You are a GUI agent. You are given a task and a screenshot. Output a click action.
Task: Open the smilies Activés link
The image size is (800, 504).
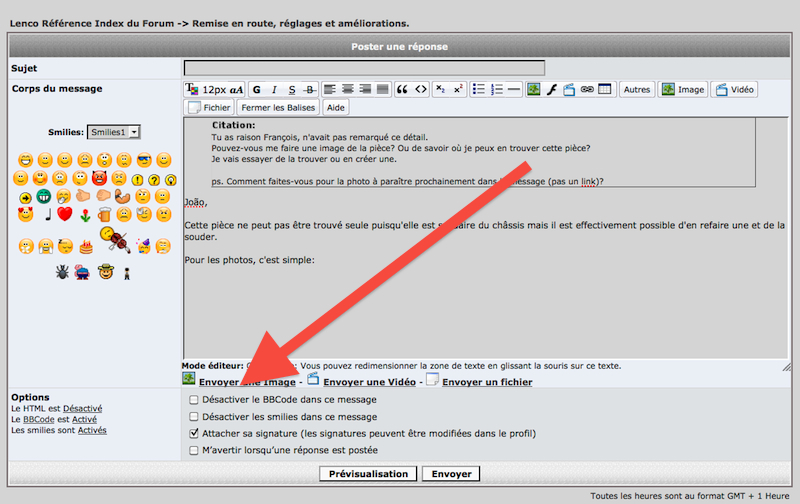coord(92,430)
